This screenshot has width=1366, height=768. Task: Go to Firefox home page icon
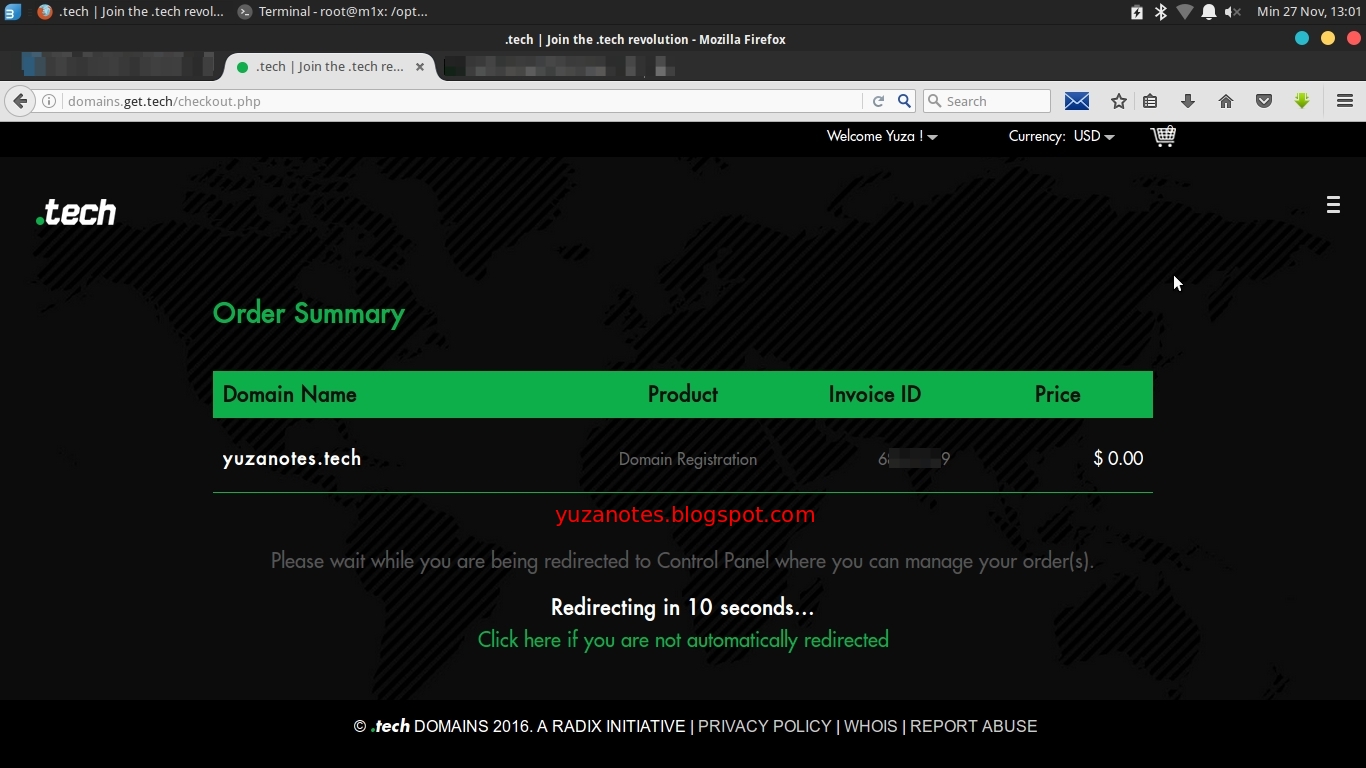(x=1226, y=101)
